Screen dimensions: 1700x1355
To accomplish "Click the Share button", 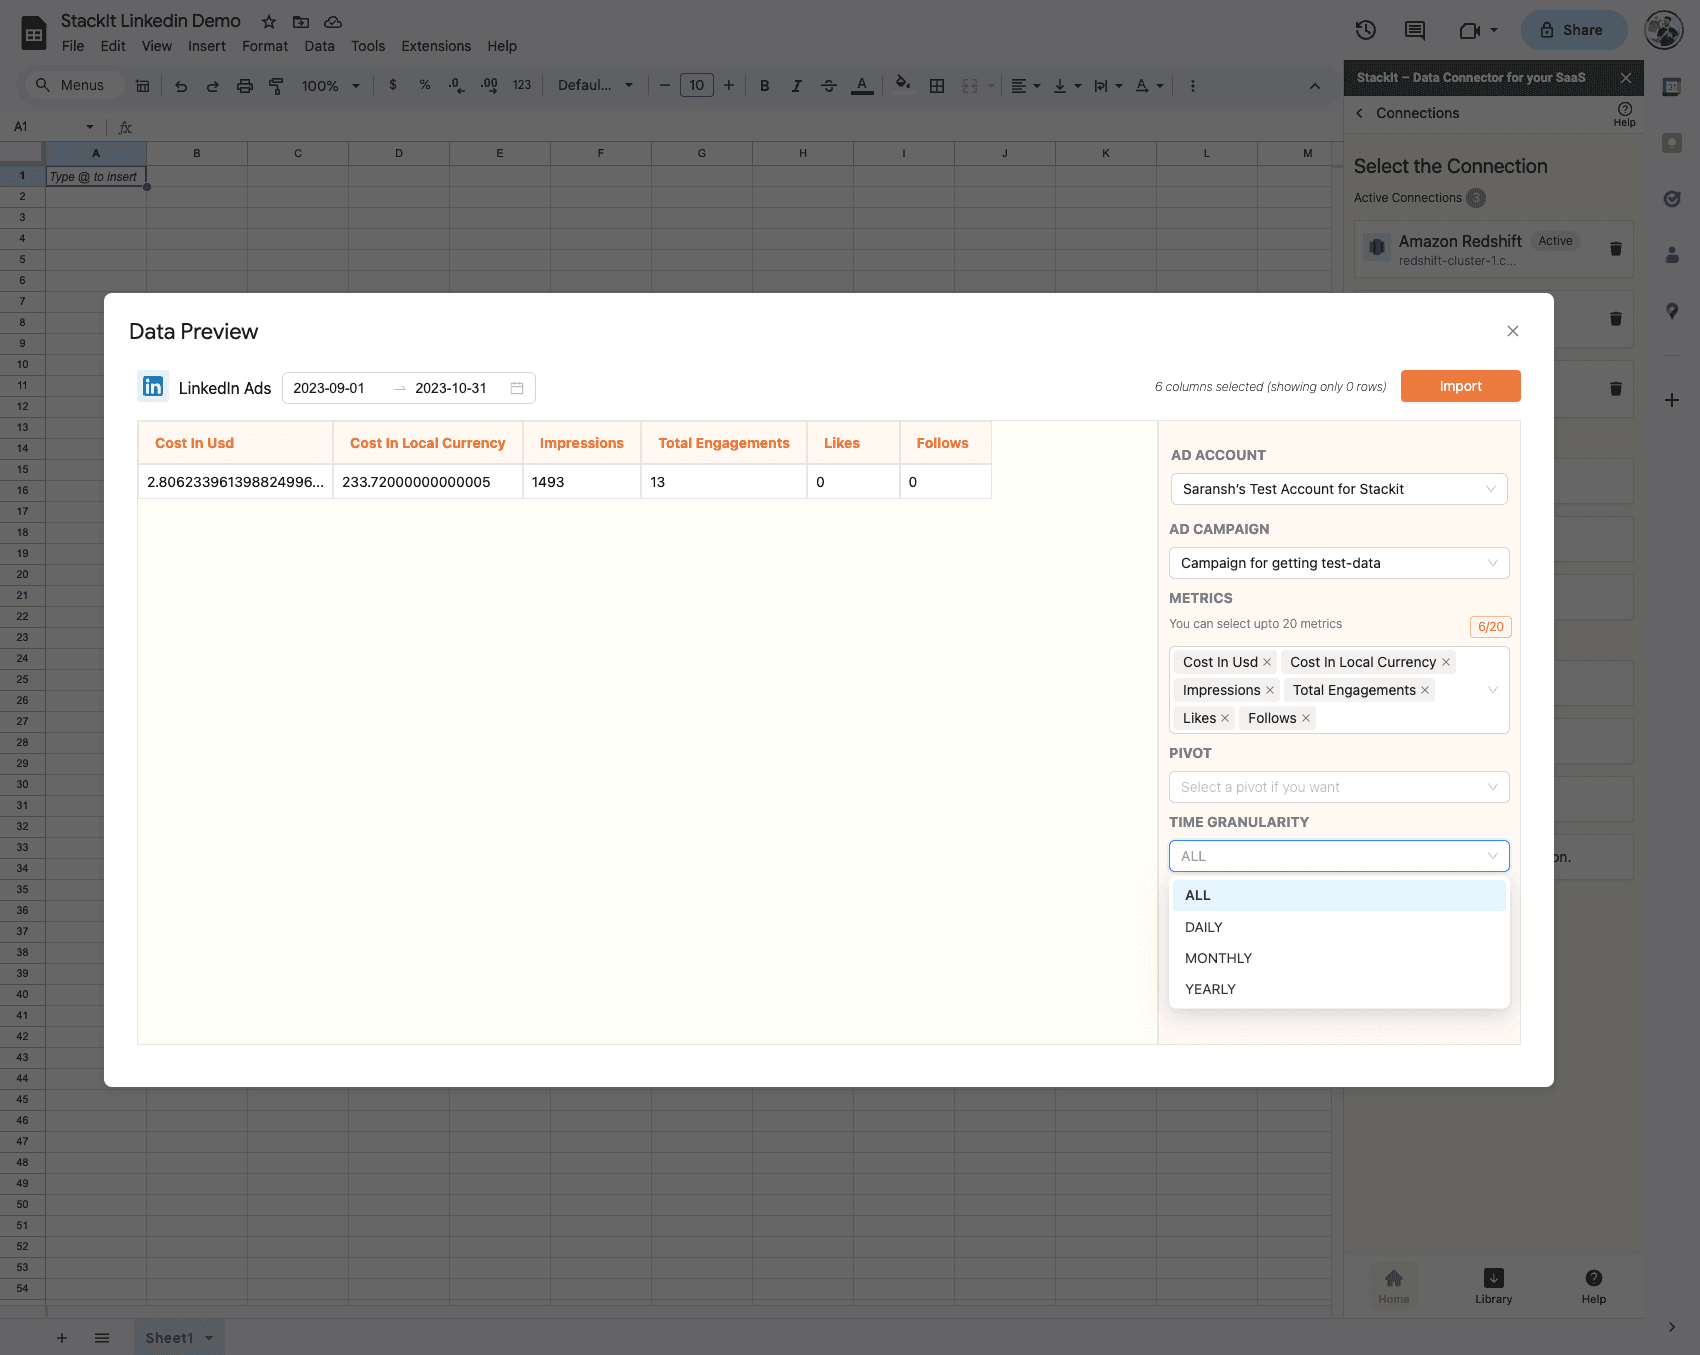I will (1573, 30).
